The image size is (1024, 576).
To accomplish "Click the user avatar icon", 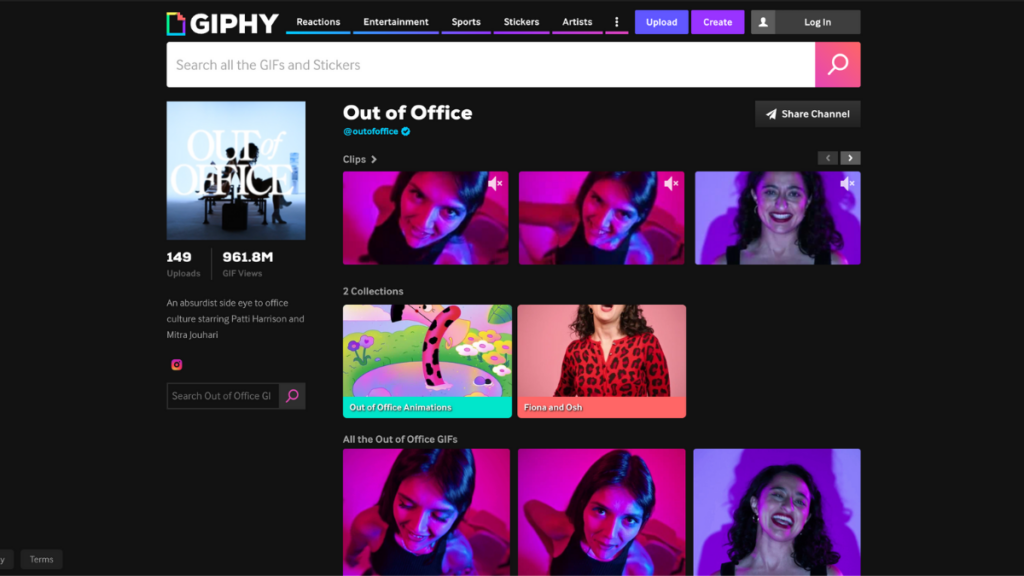I will pos(763,22).
